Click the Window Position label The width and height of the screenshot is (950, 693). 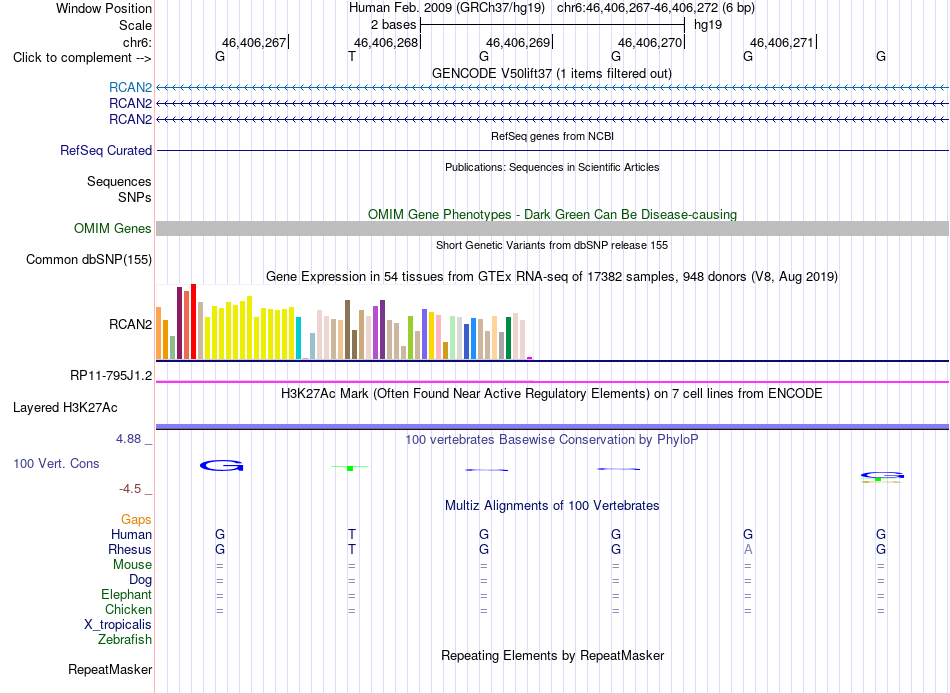click(104, 8)
